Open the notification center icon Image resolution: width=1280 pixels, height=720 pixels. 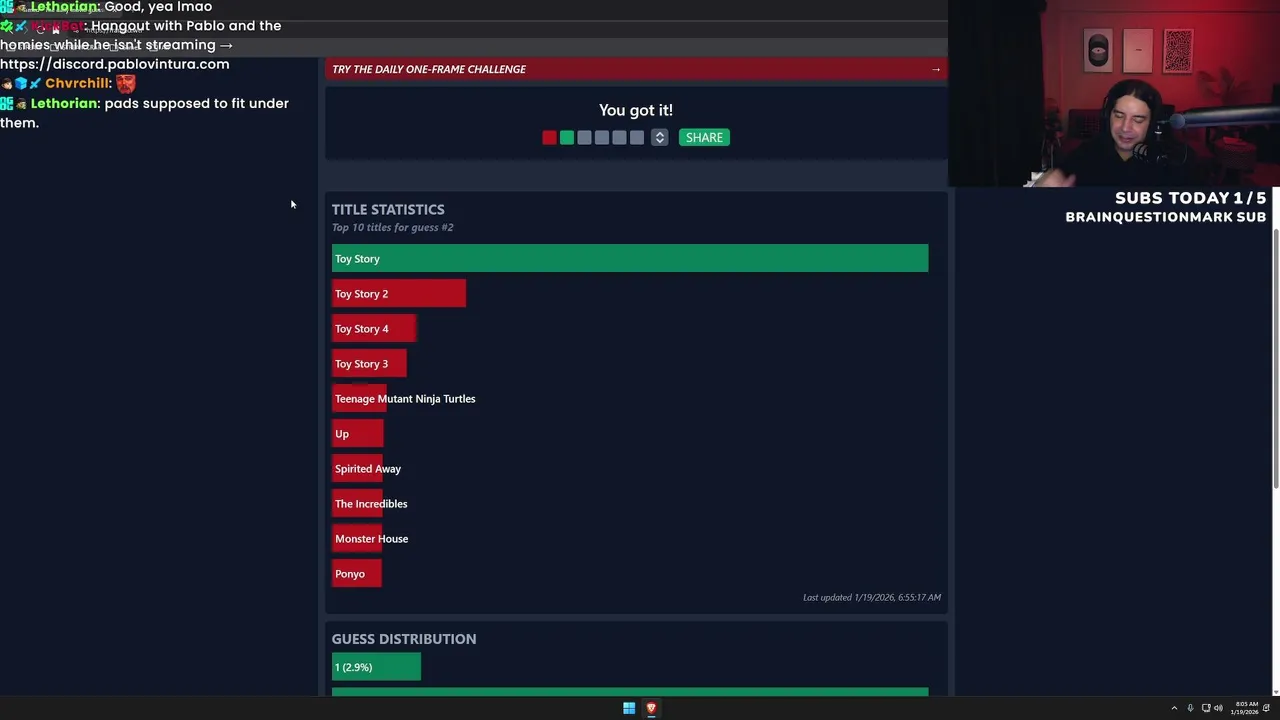[x=1267, y=708]
